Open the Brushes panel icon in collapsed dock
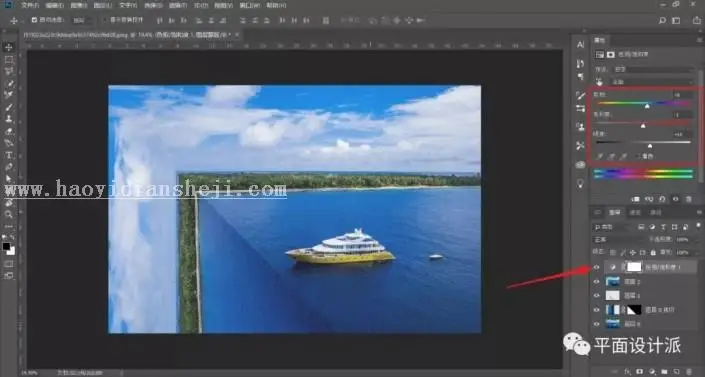Image resolution: width=705 pixels, height=377 pixels. click(580, 95)
